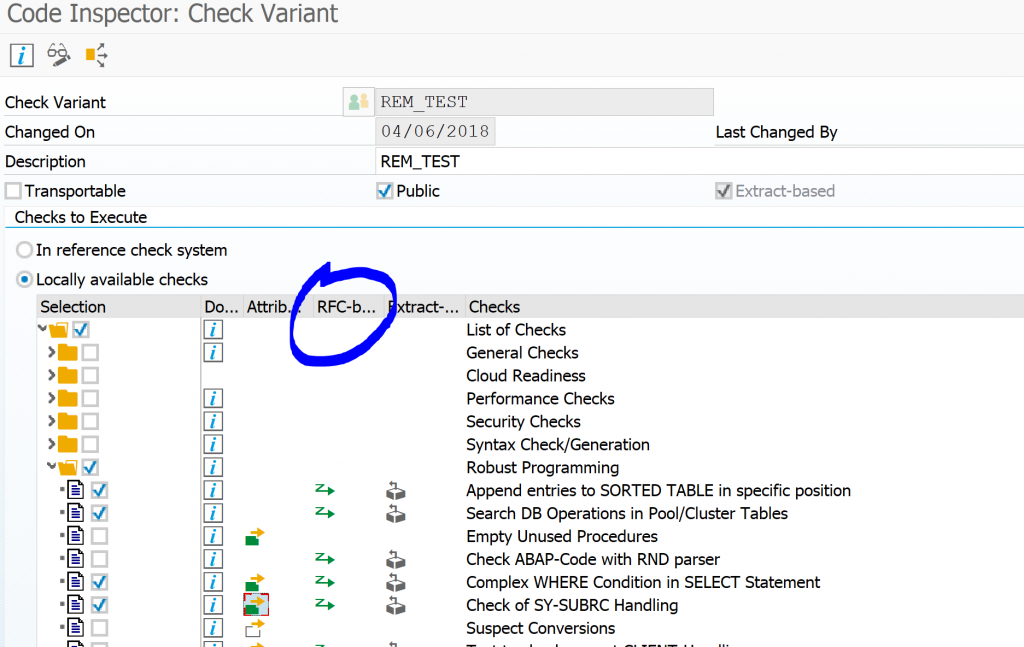This screenshot has height=647, width=1024.
Task: Click the attributes icon for Suspect Conversions
Action: [x=255, y=629]
